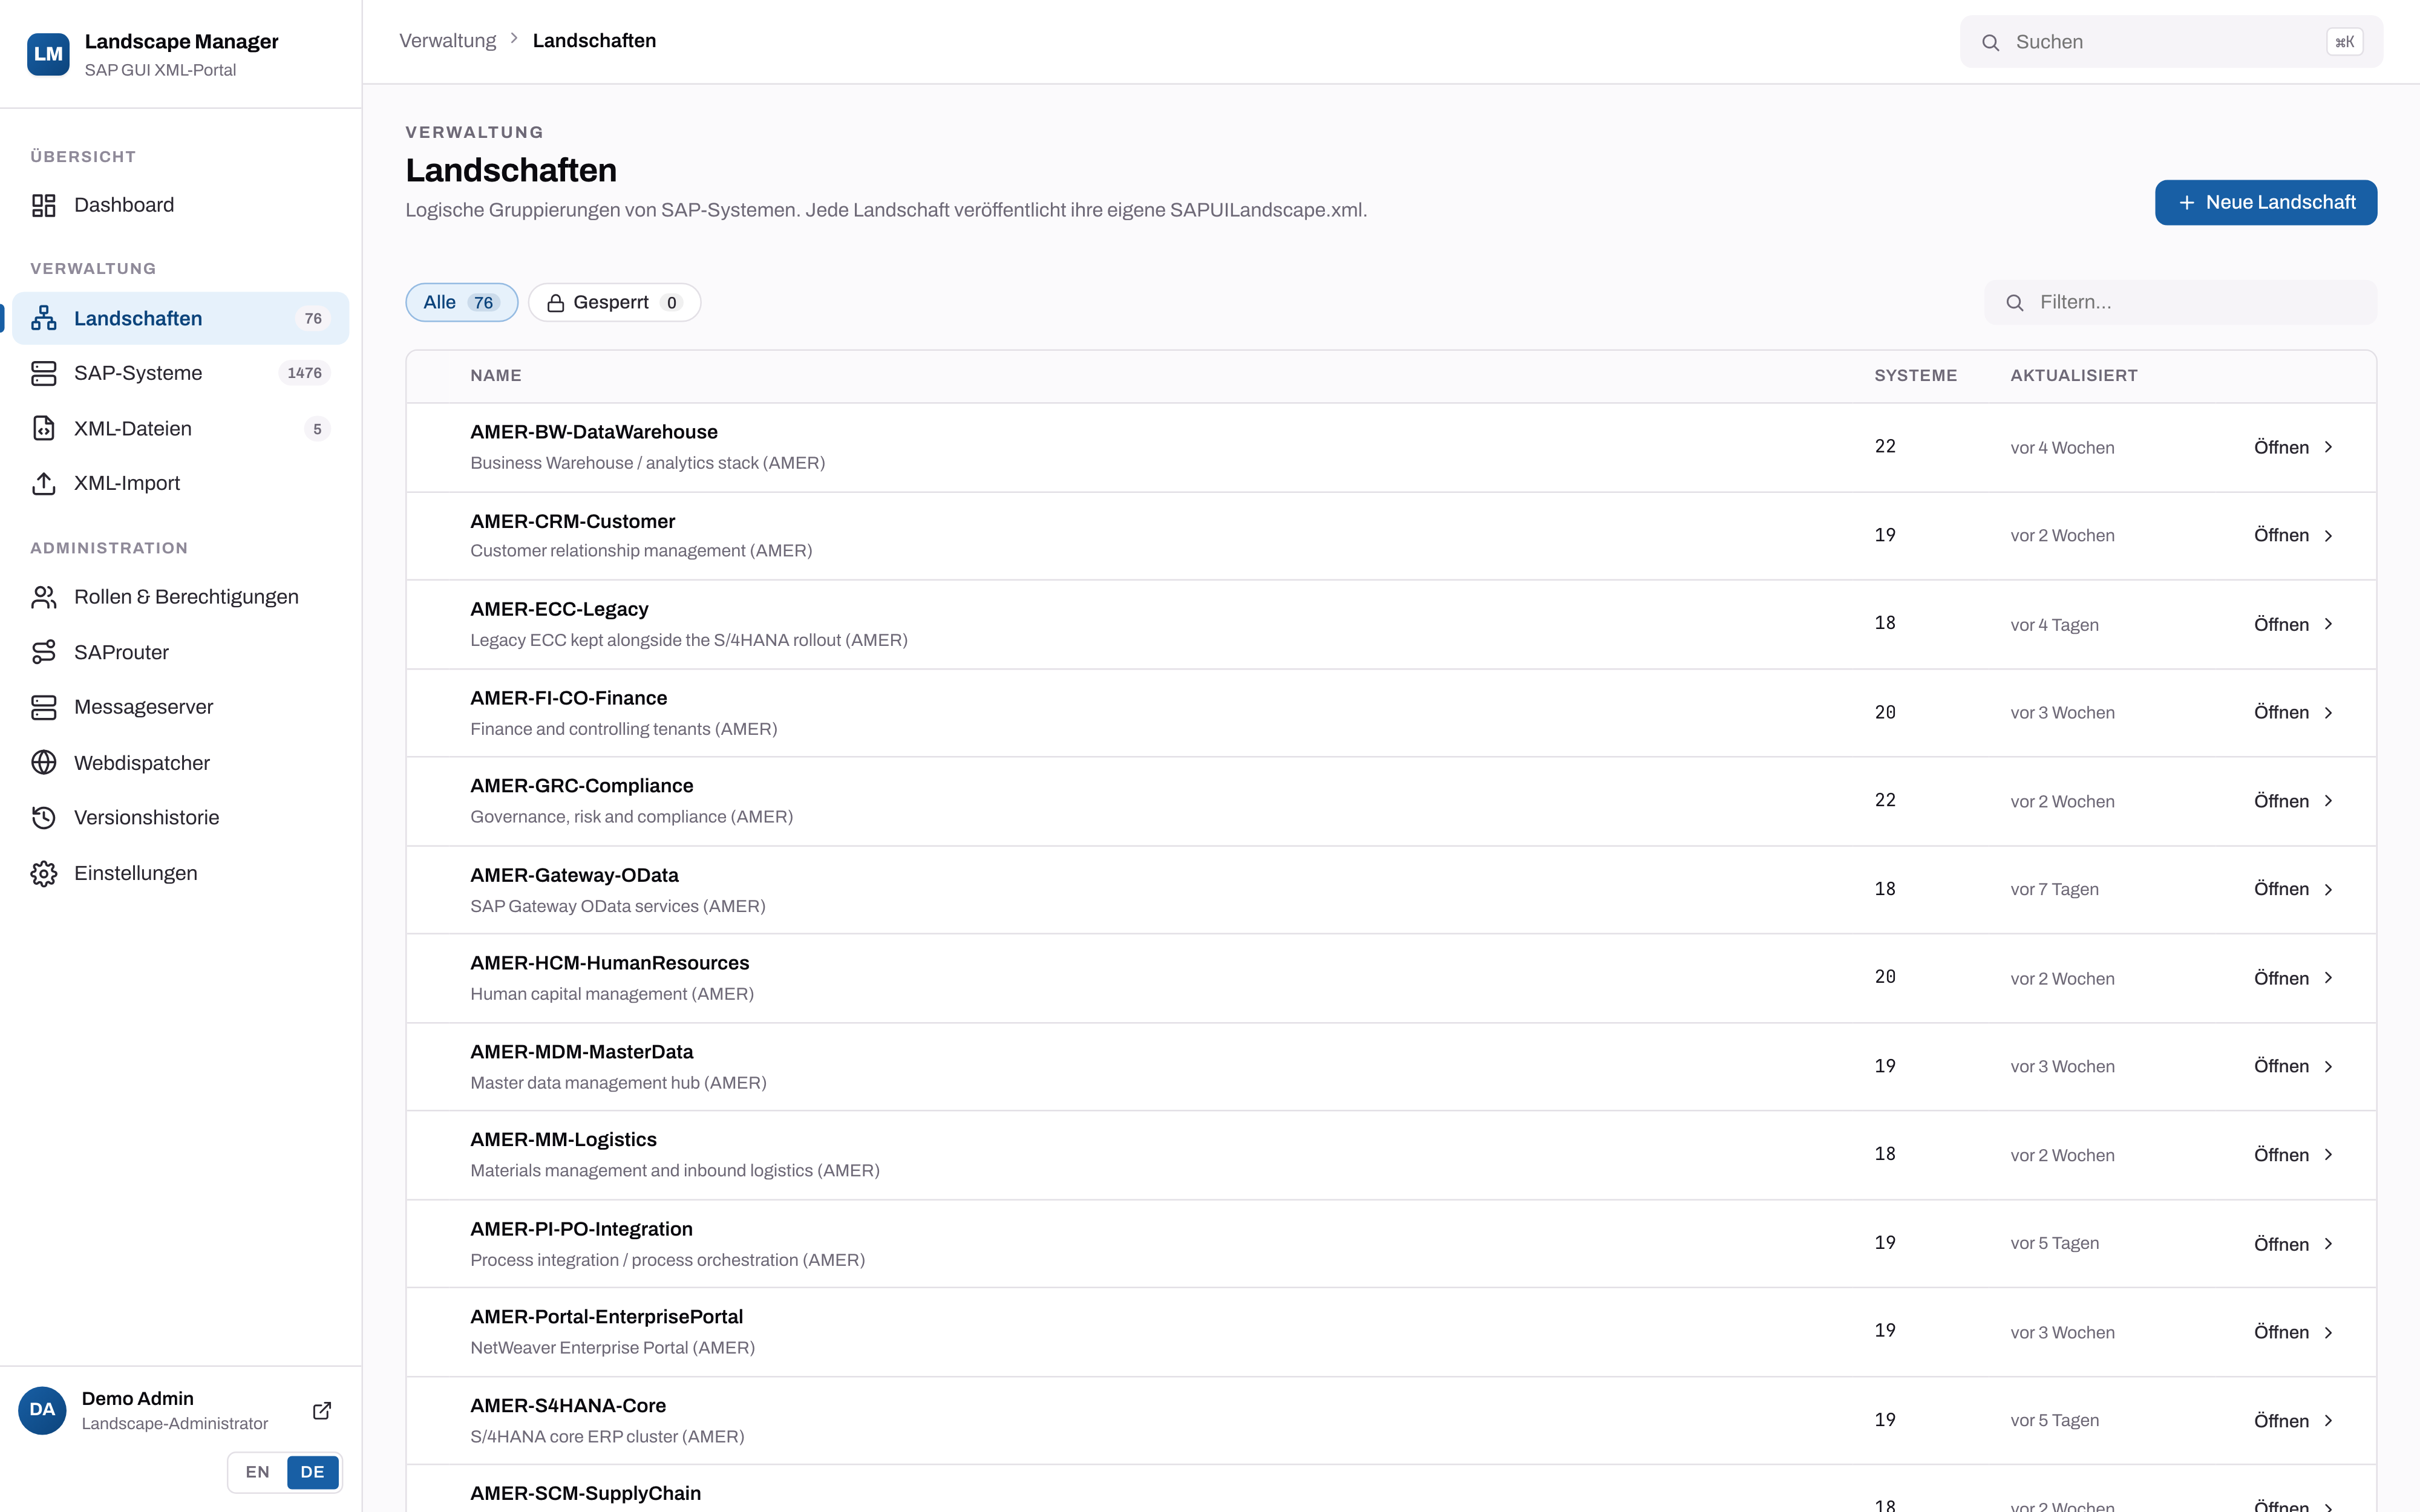Click the SAProuter route icon
Image resolution: width=2420 pixels, height=1512 pixels.
pos(44,652)
